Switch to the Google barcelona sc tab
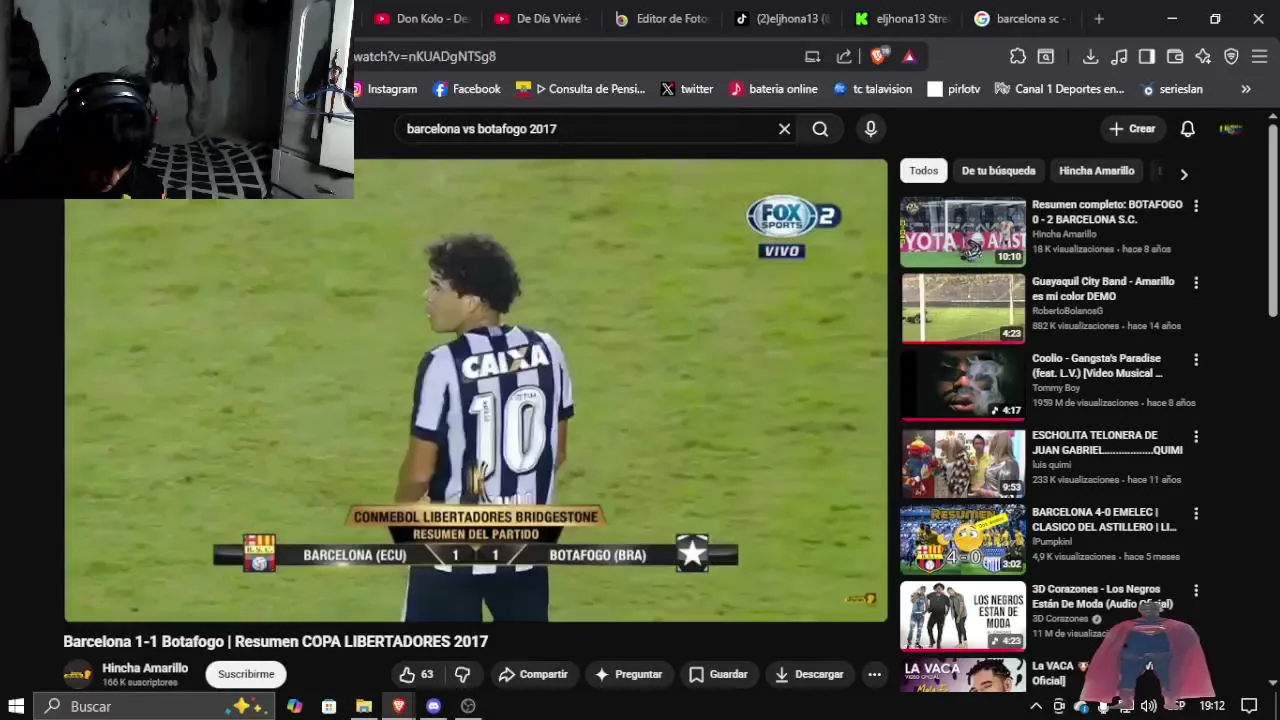1280x720 pixels. [x=1022, y=19]
